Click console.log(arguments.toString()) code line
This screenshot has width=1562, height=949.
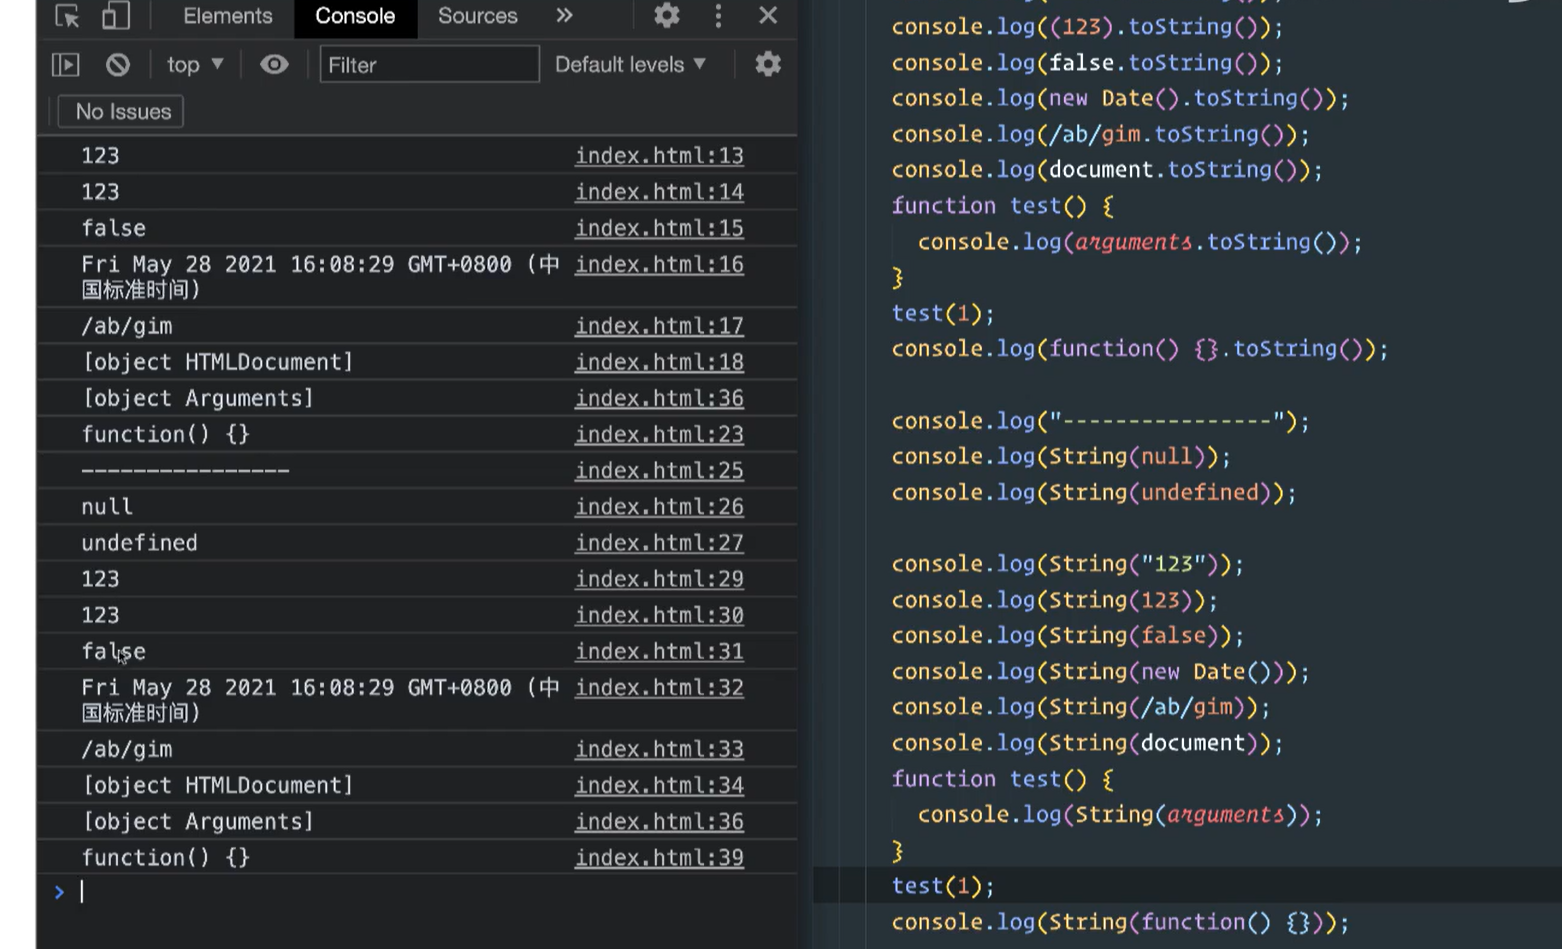pyautogui.click(x=1140, y=242)
